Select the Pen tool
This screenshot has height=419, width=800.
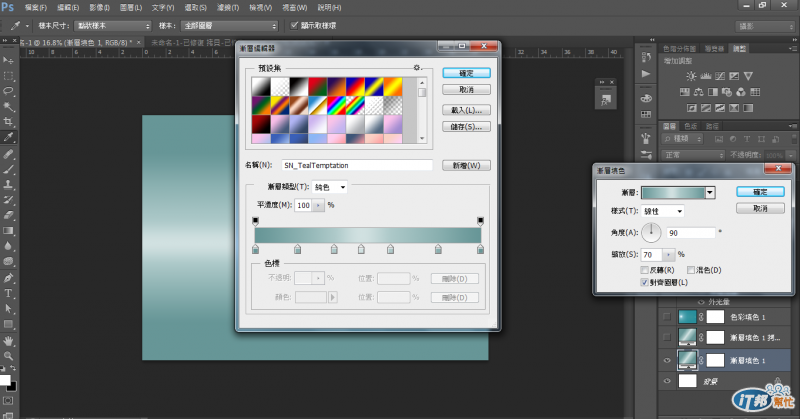click(x=8, y=278)
